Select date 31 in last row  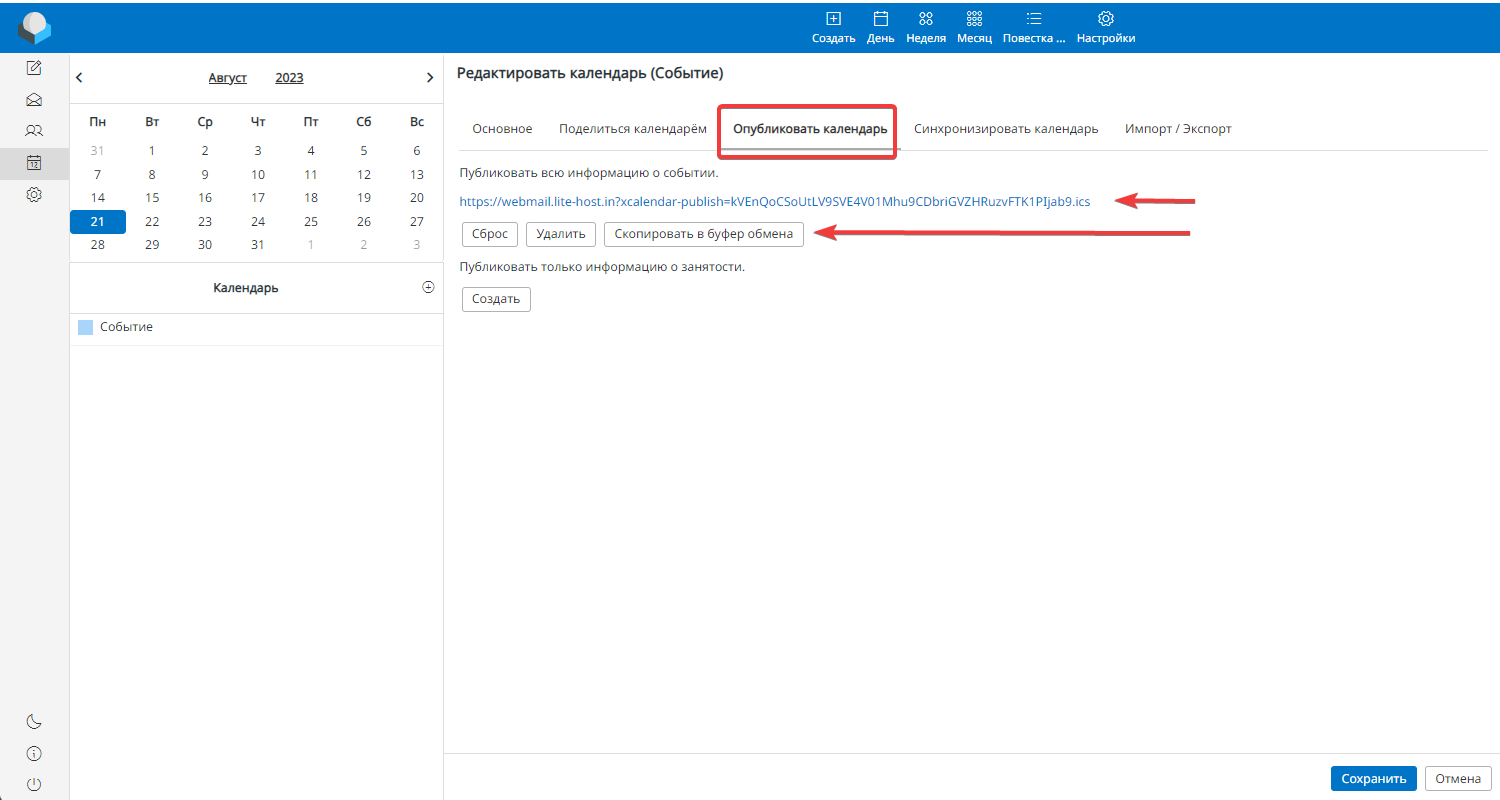(258, 245)
